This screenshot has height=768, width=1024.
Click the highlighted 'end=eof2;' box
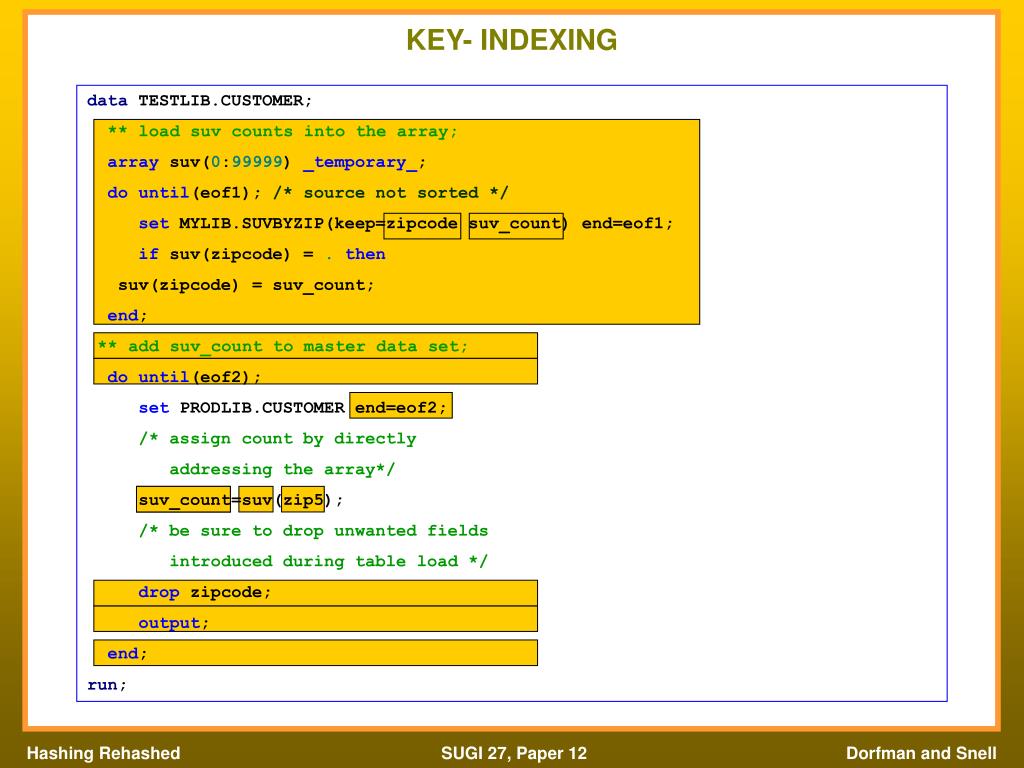coord(401,406)
